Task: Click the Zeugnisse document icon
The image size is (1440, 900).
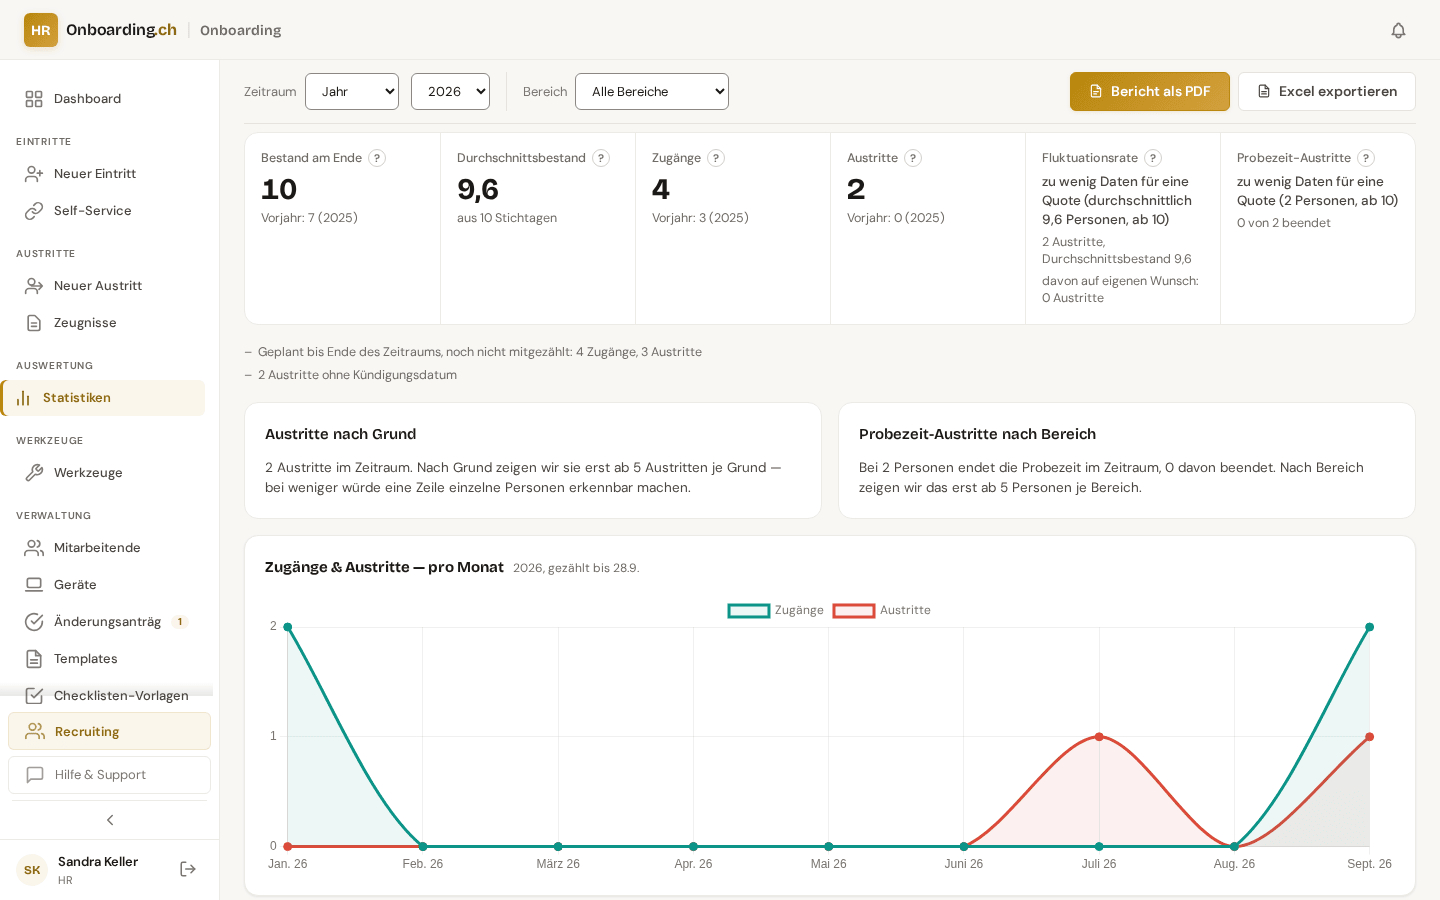Action: click(34, 323)
